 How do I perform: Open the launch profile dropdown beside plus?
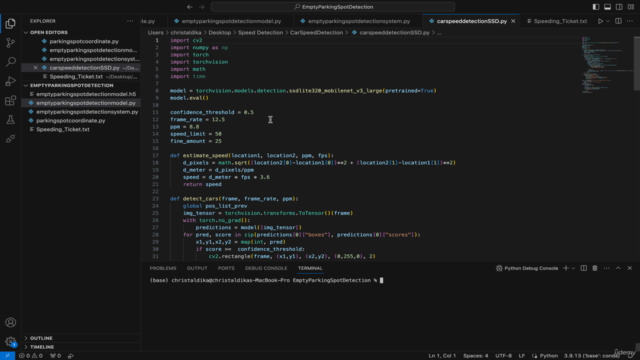click(573, 268)
